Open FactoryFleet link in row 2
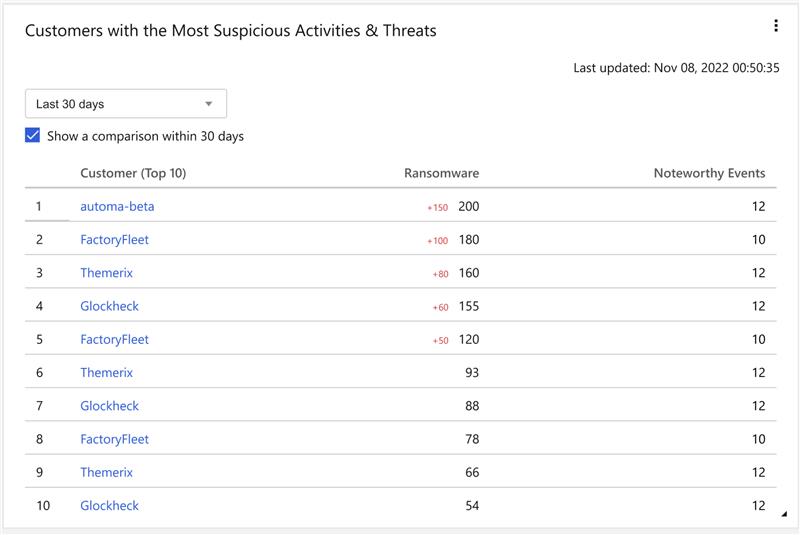Screen dimensions: 800x535 click(x=114, y=240)
